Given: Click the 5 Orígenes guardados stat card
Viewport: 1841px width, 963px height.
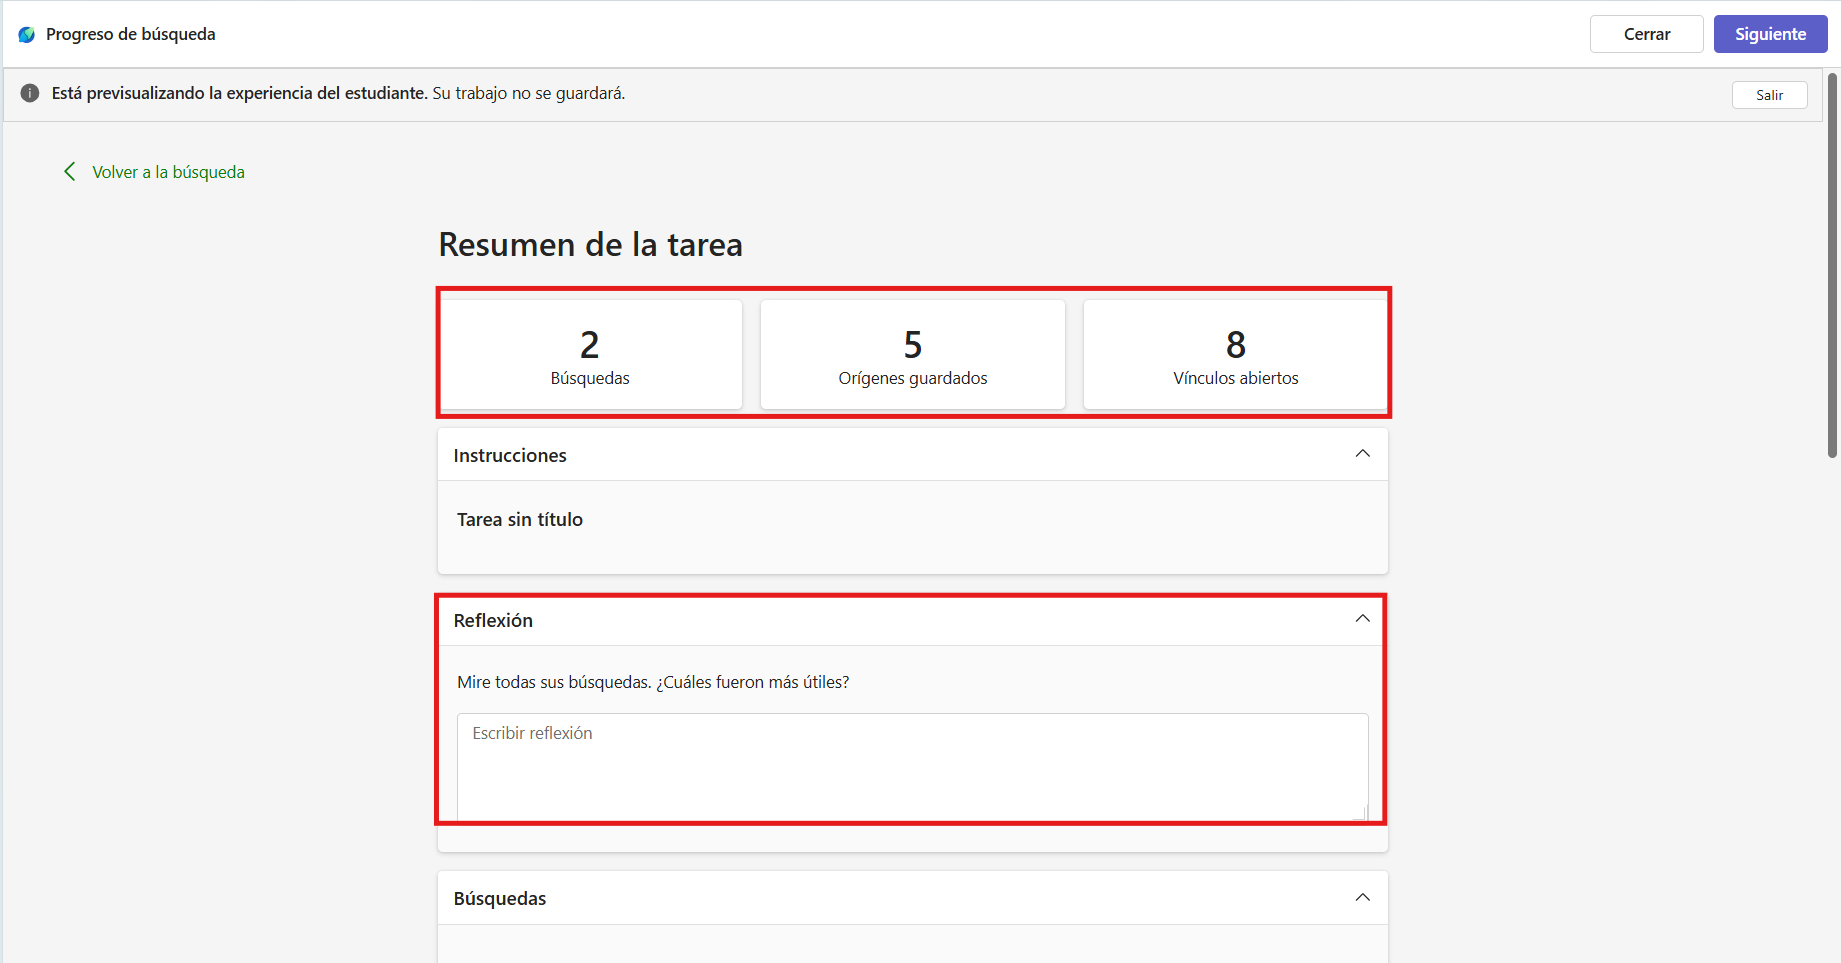Looking at the screenshot, I should (x=913, y=354).
